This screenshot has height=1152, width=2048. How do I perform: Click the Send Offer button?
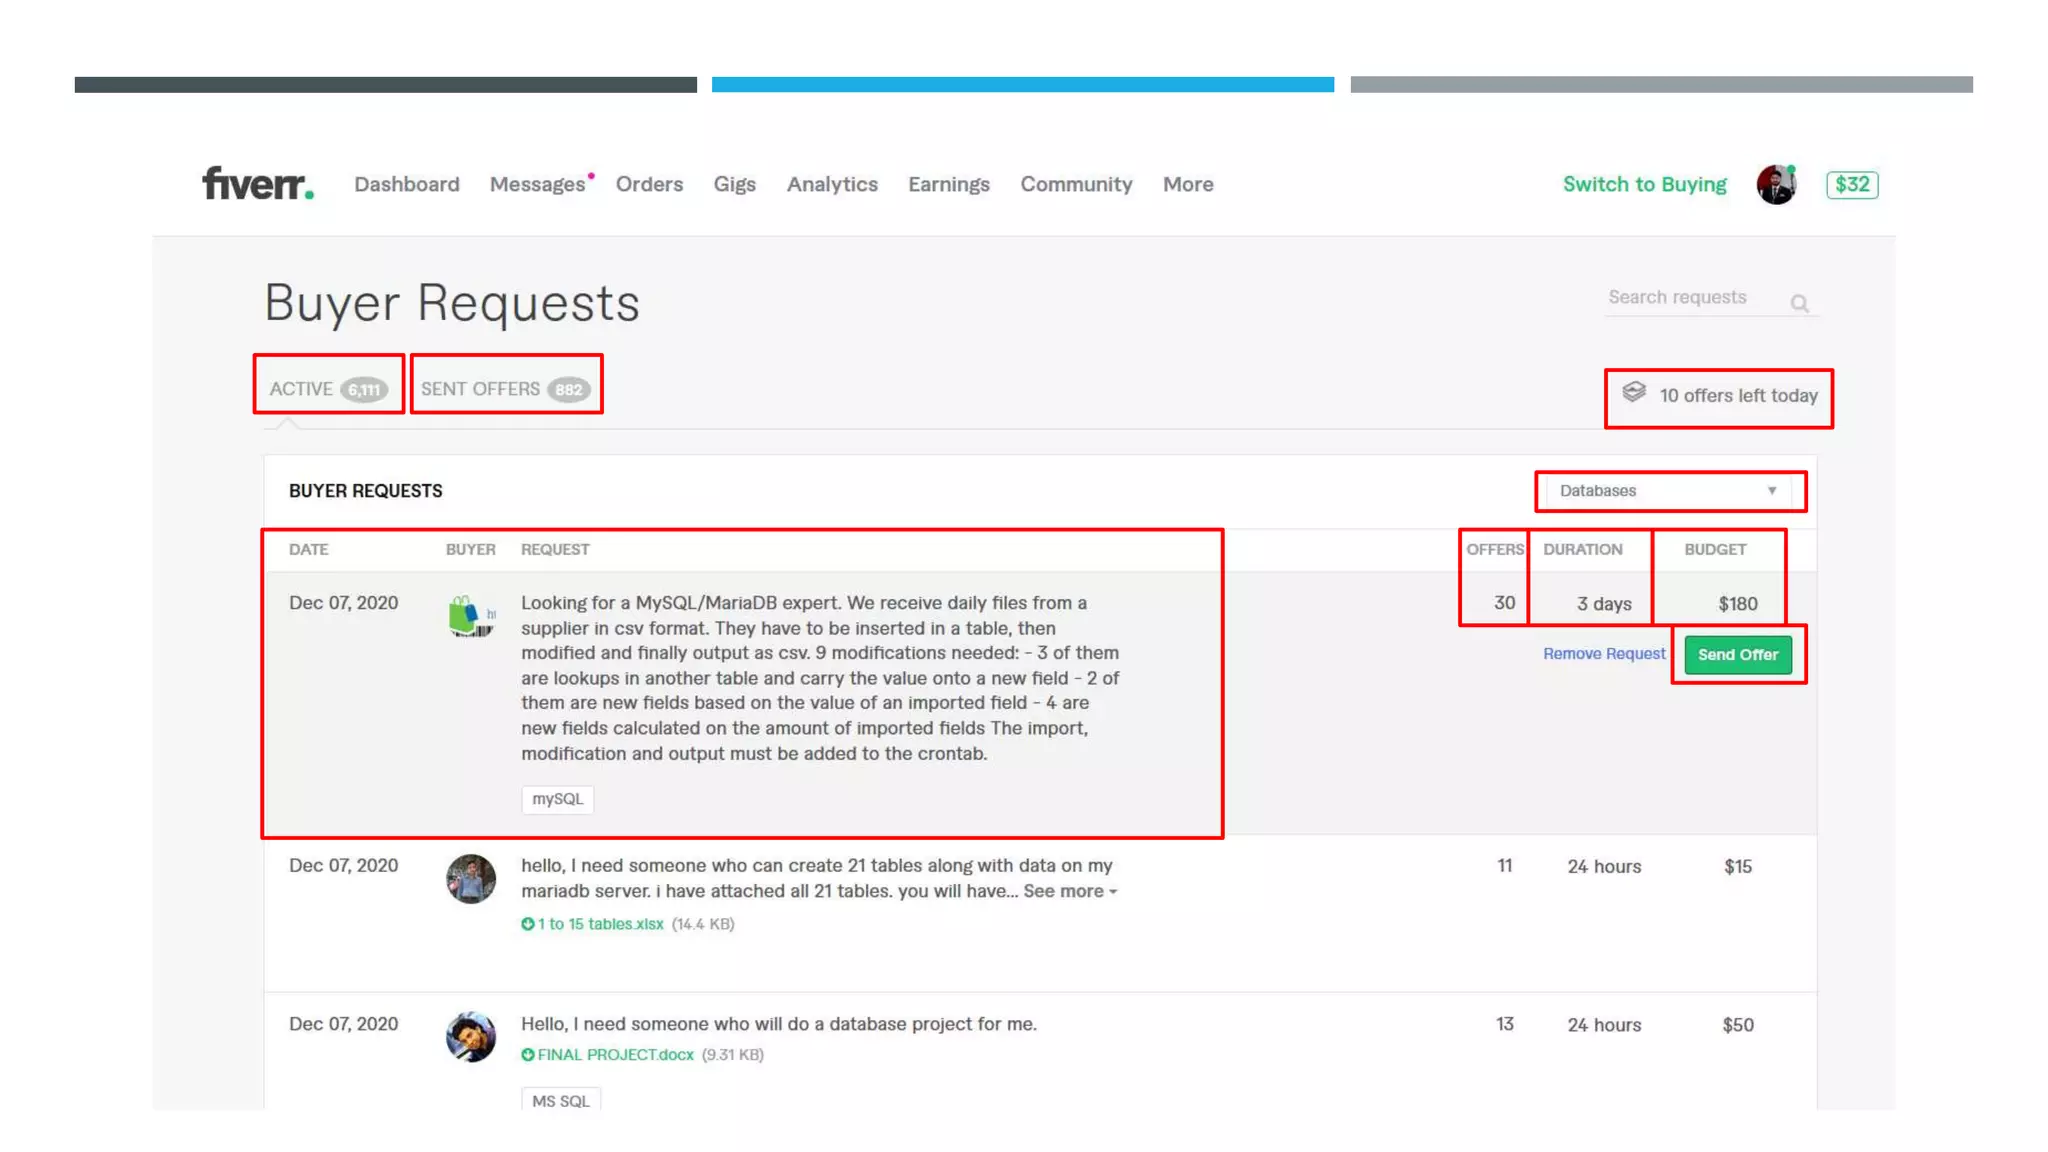pyautogui.click(x=1737, y=655)
